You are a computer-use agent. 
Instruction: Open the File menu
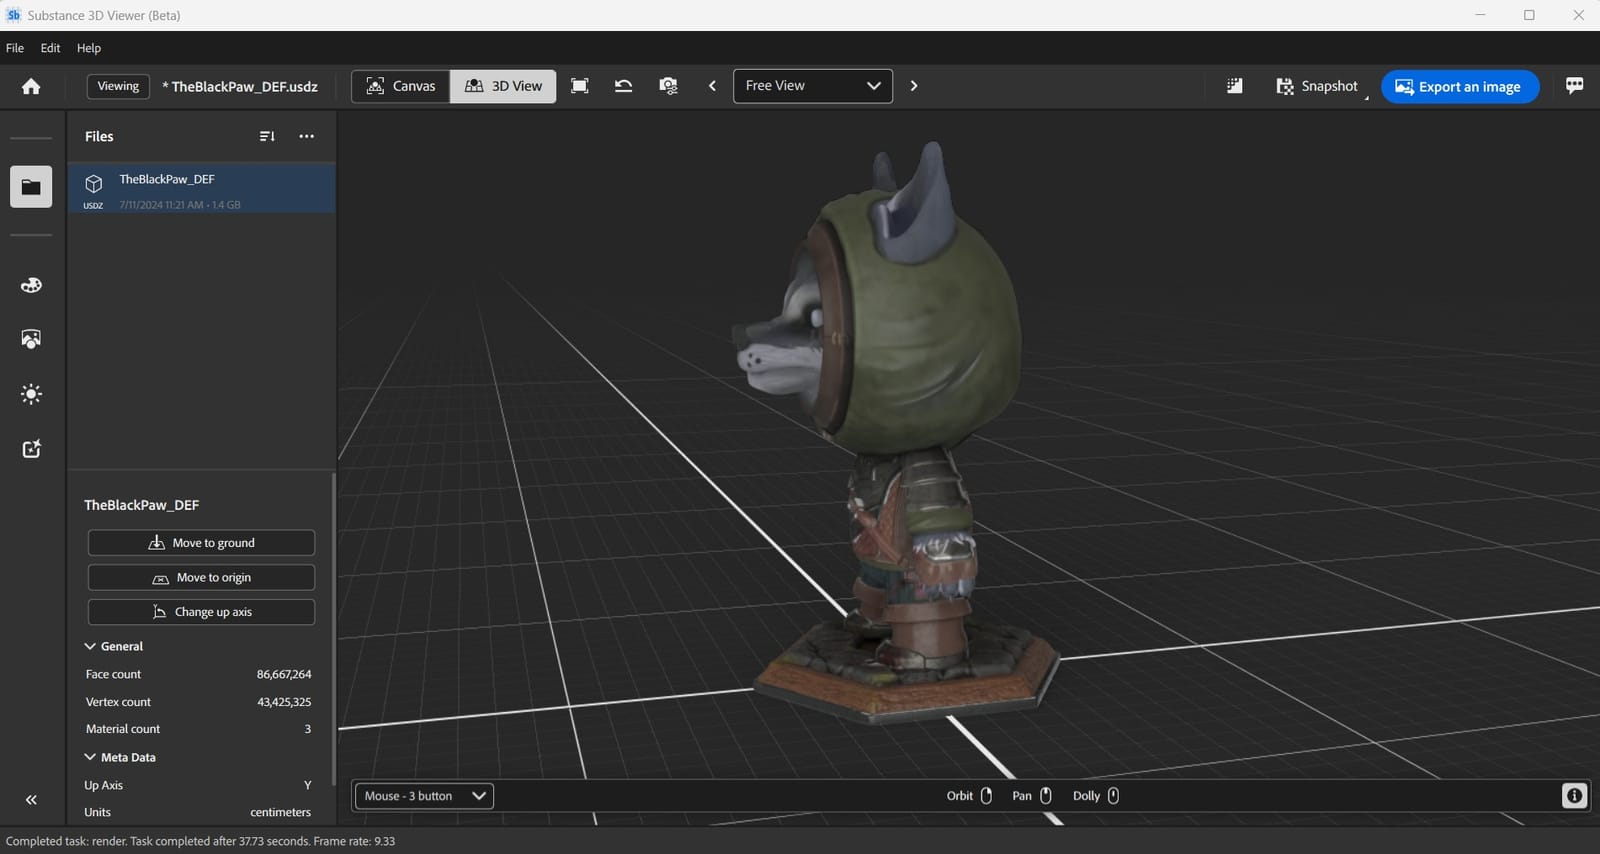pos(15,48)
